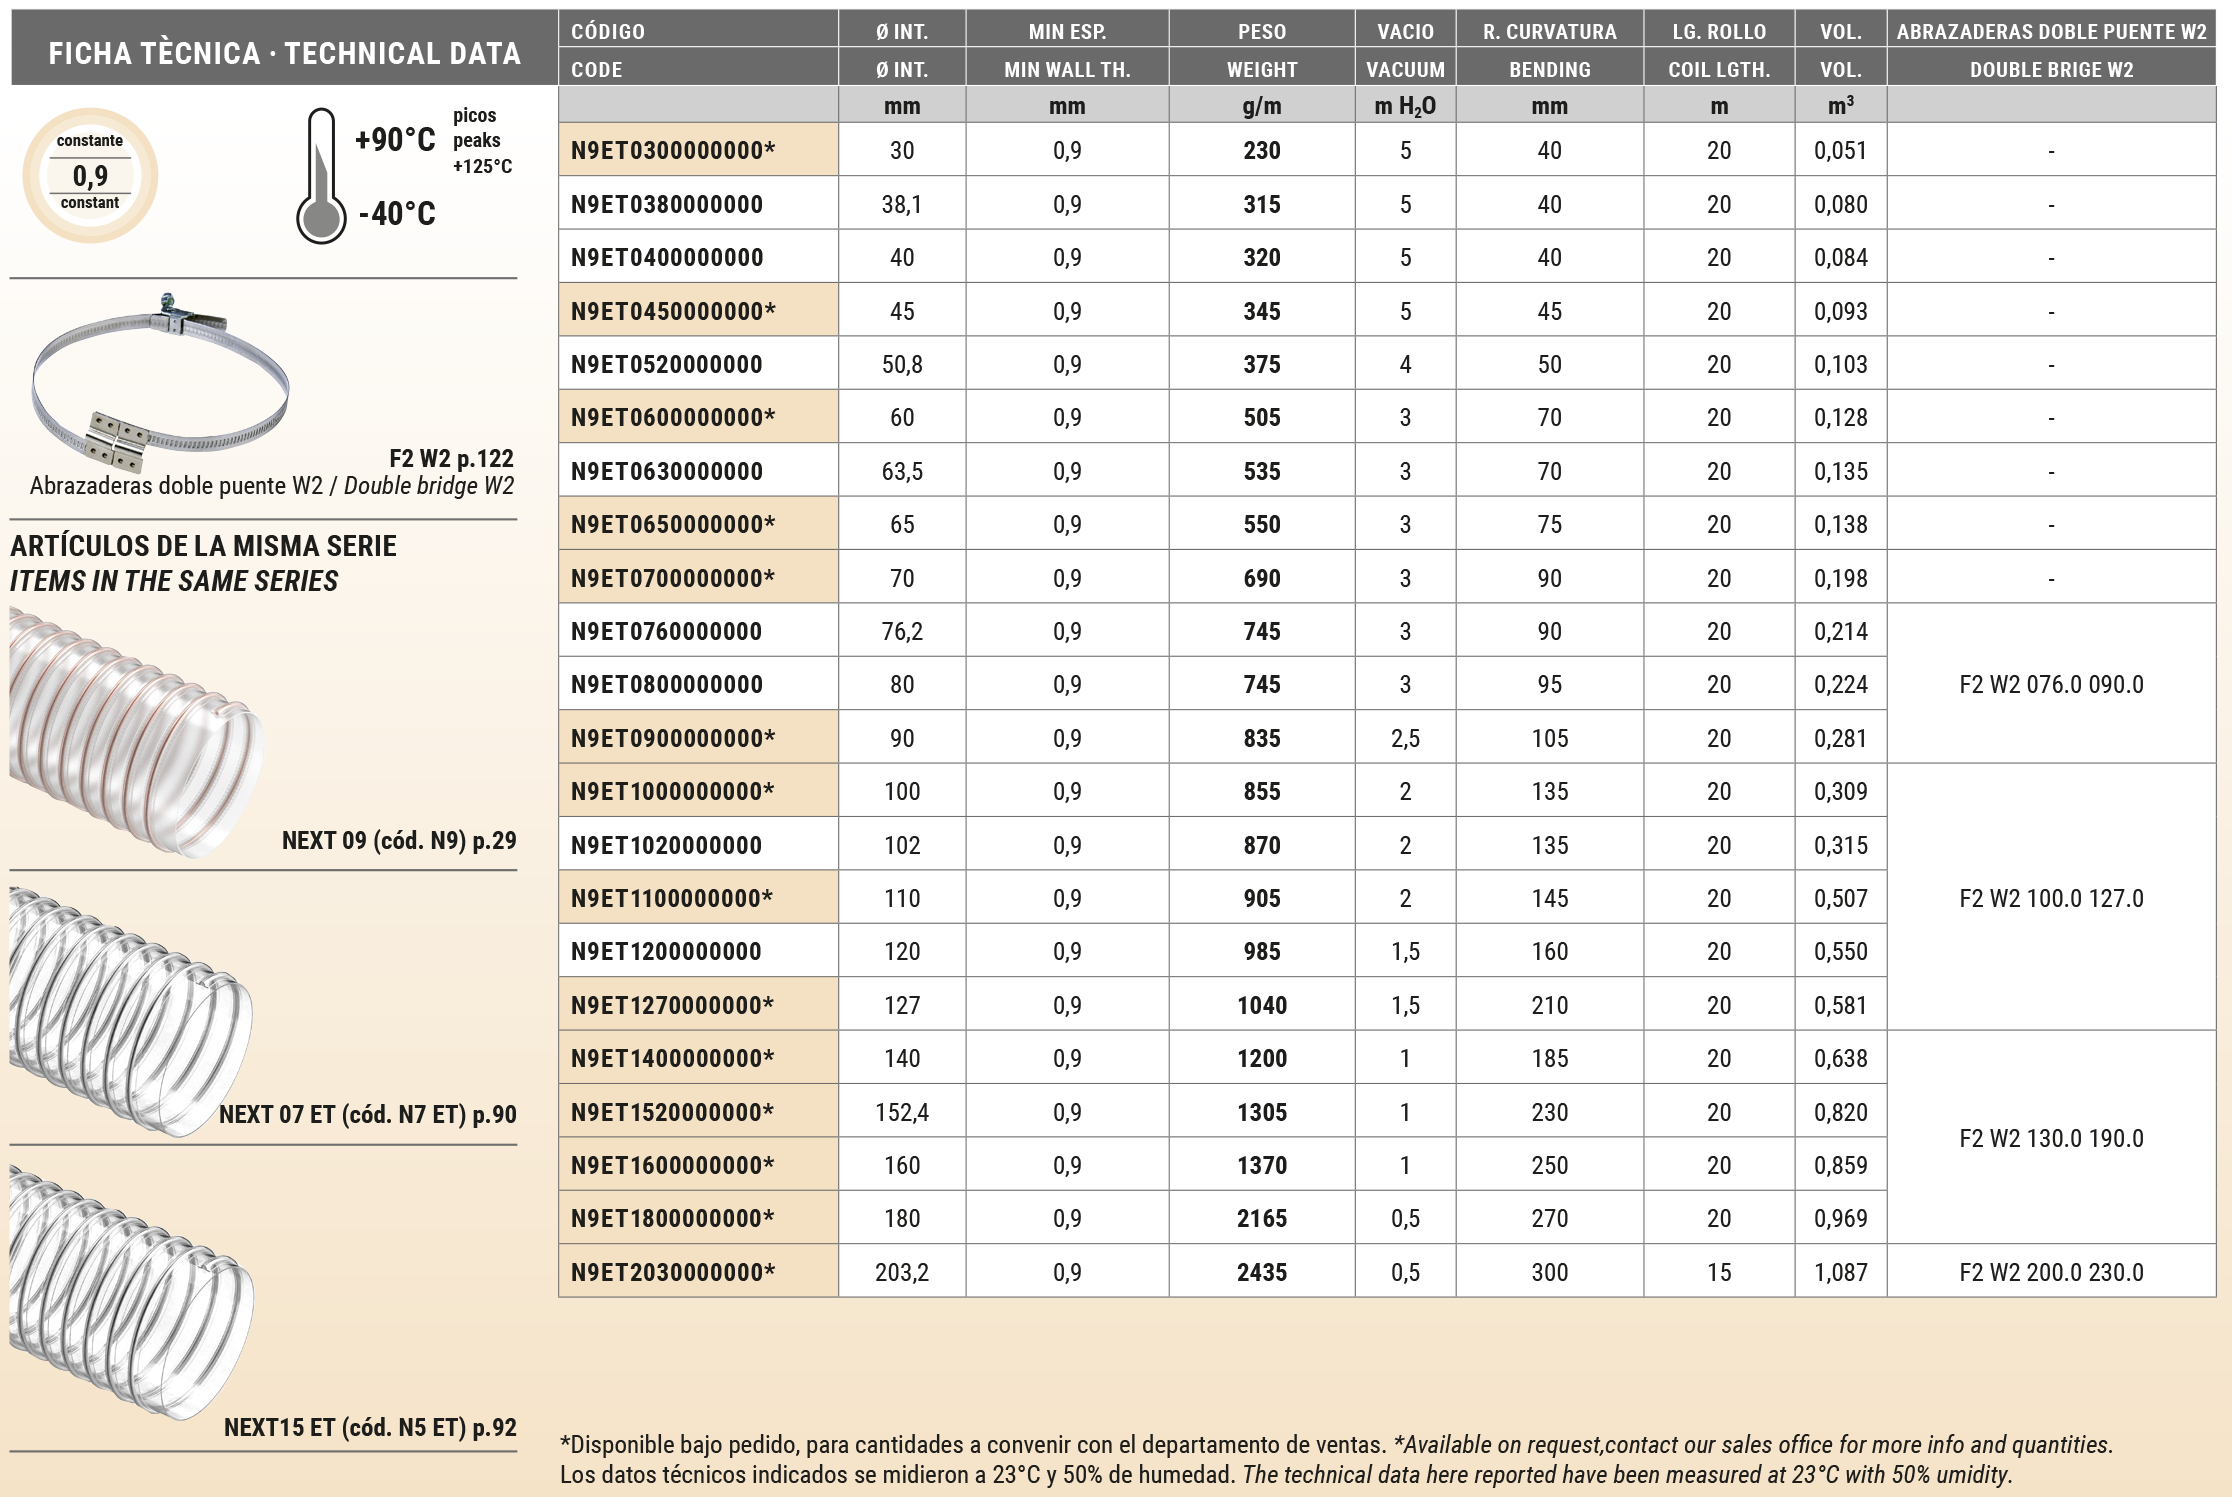This screenshot has height=1497, width=2232.
Task: Click the F2 W2 200.0 230.0 entry
Action: point(2050,1272)
